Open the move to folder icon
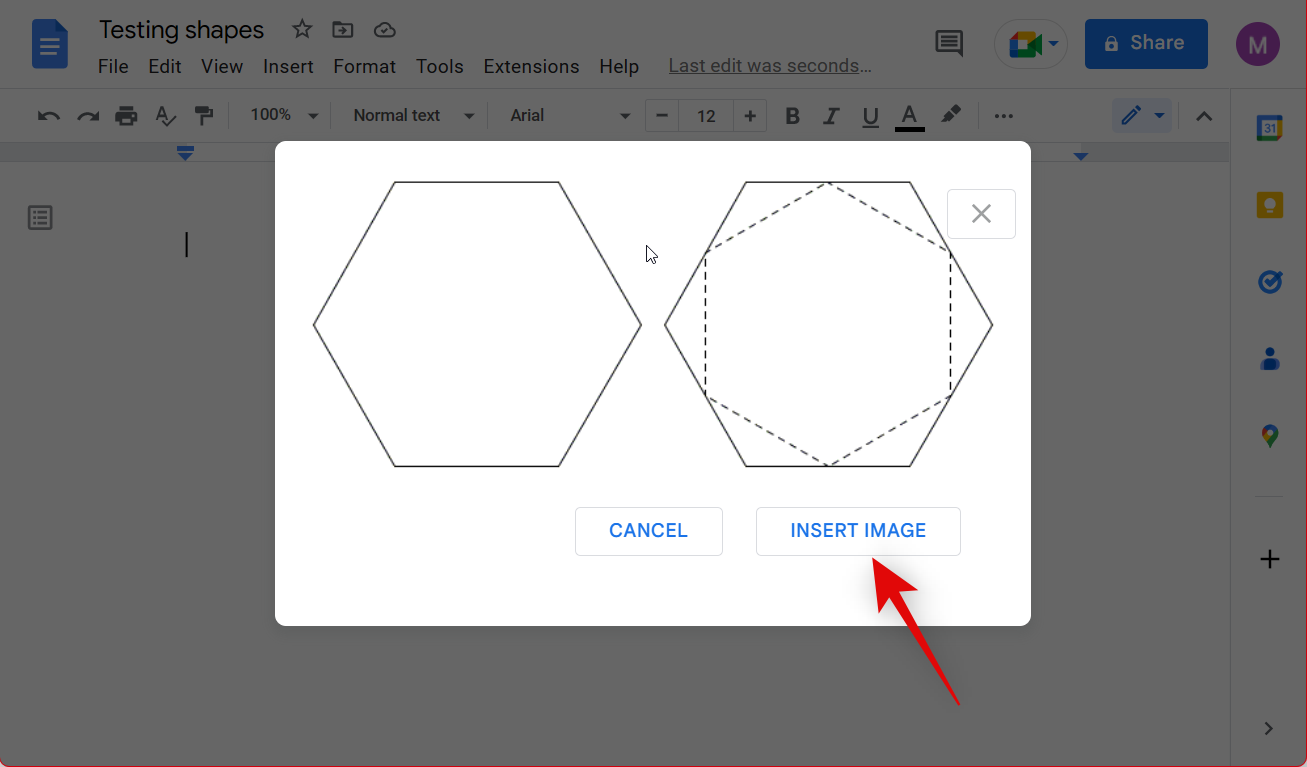Screen dimensions: 1307x767 pos(343,29)
